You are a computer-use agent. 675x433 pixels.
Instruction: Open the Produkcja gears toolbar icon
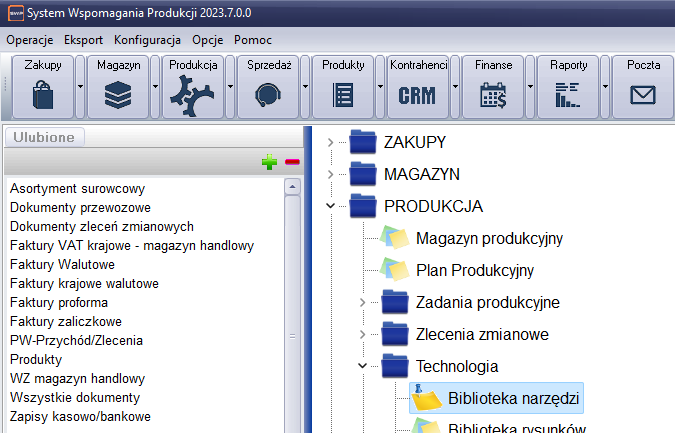tap(192, 95)
